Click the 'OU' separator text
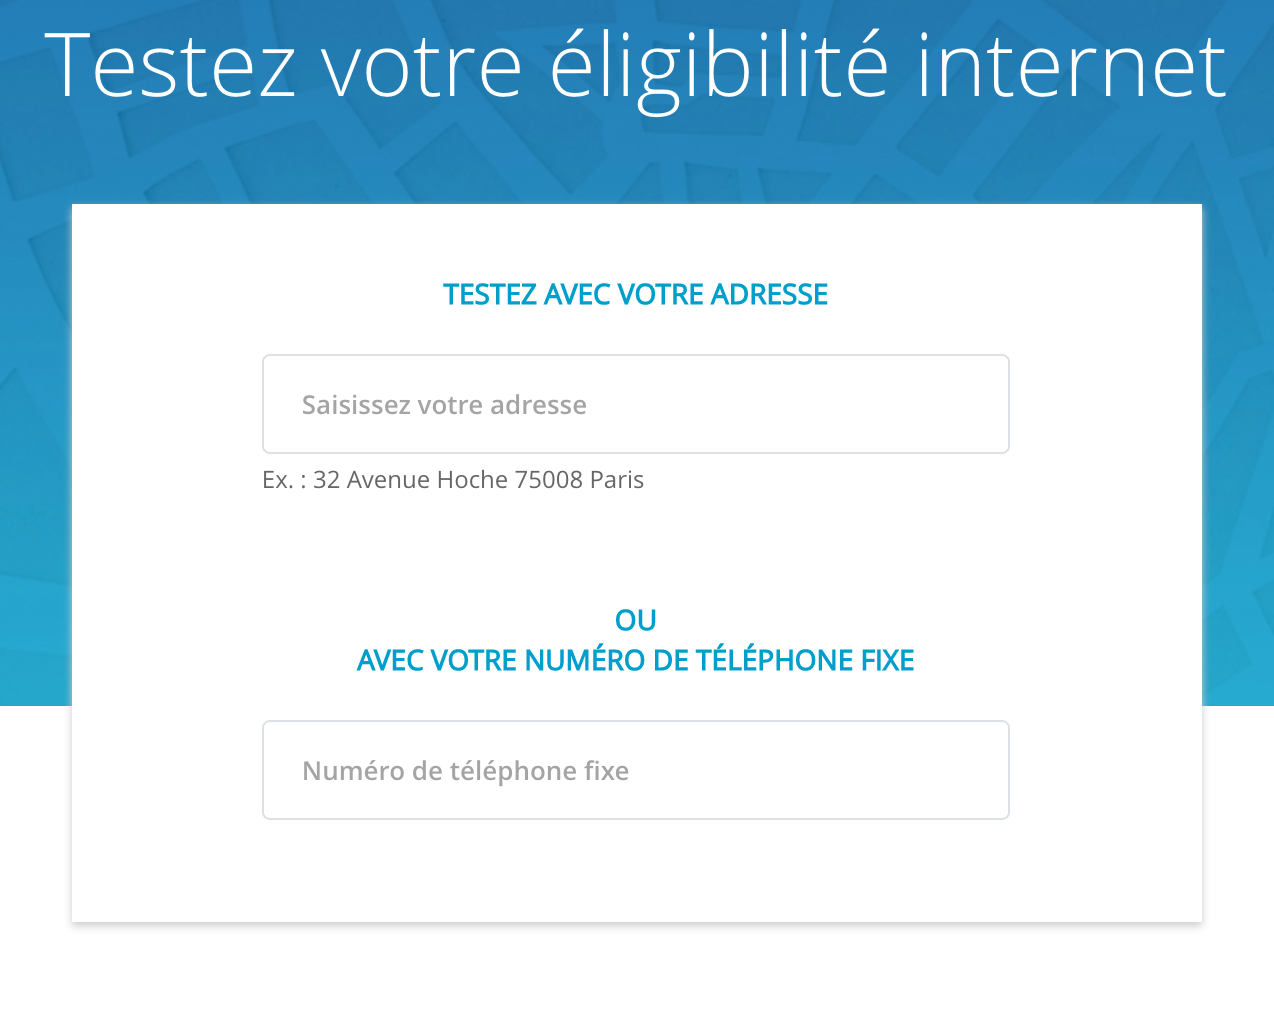 coord(635,620)
